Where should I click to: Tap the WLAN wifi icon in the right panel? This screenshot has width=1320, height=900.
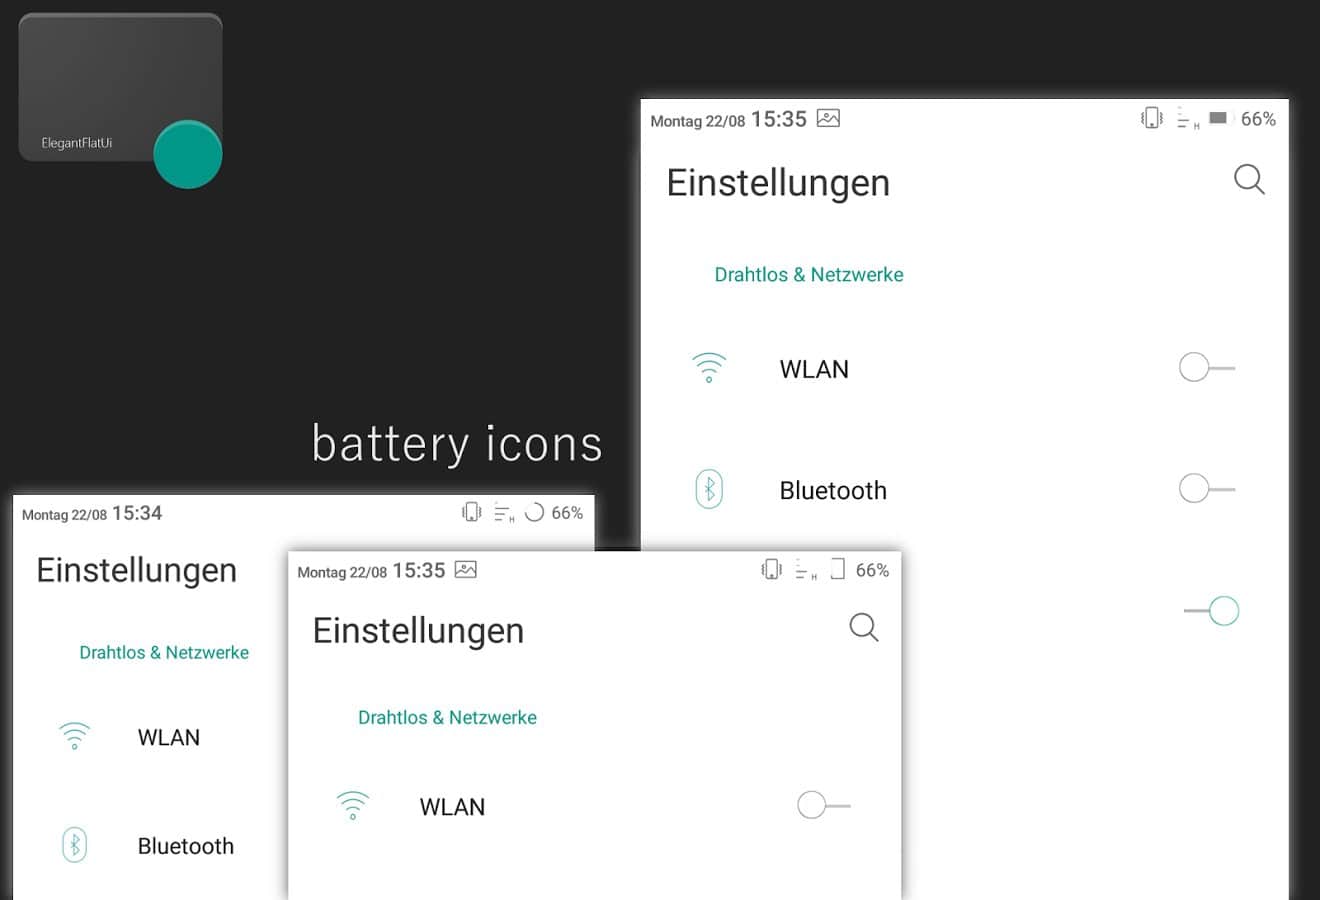click(x=709, y=367)
